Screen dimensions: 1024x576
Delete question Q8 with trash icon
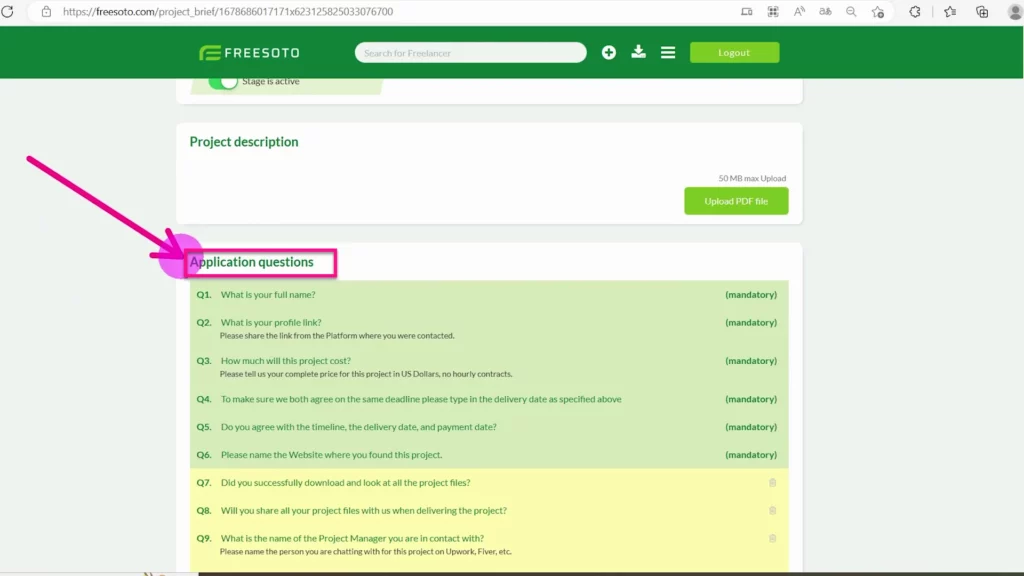[773, 511]
